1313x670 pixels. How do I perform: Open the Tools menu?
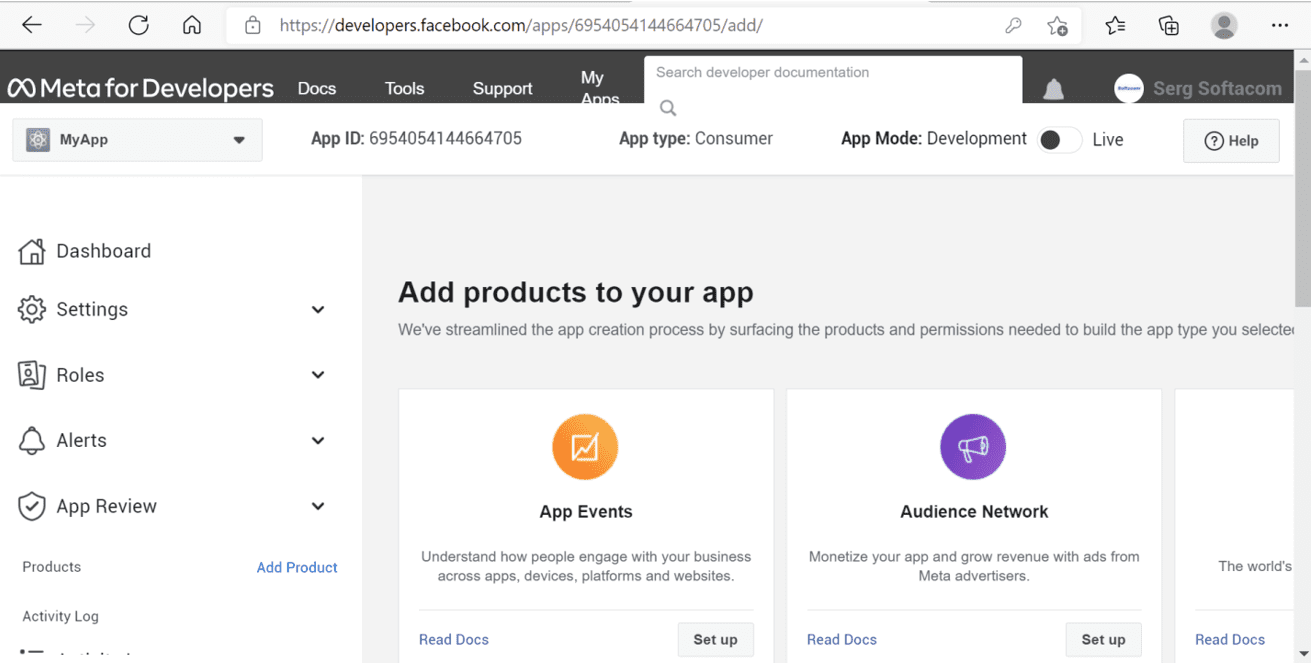pyautogui.click(x=404, y=89)
